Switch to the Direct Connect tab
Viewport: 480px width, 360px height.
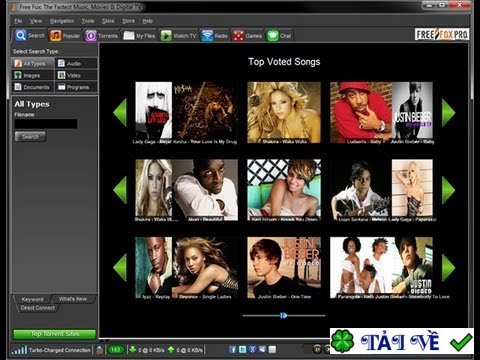point(38,308)
